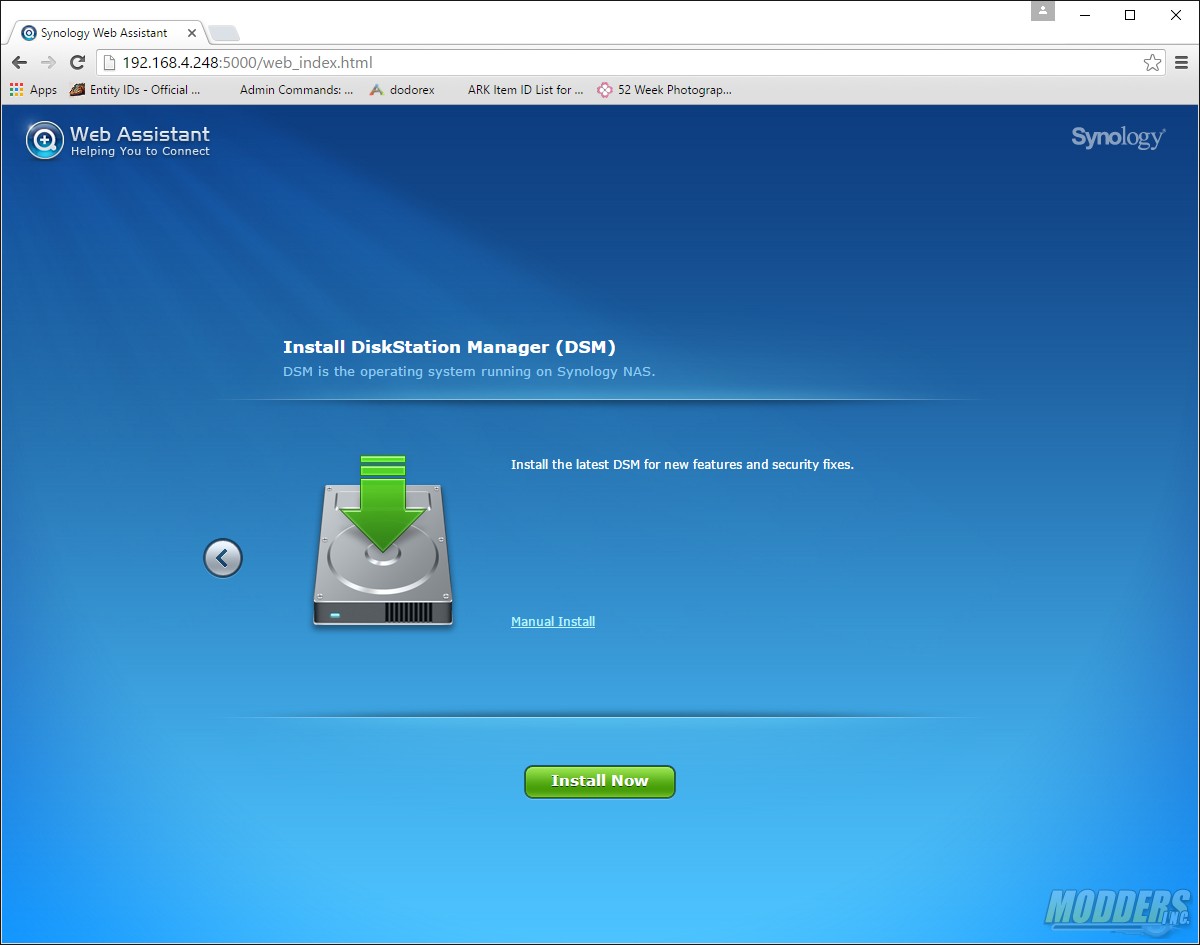Screen dimensions: 1200x945
Task: Open the Chrome hamburger menu
Action: click(x=1182, y=63)
